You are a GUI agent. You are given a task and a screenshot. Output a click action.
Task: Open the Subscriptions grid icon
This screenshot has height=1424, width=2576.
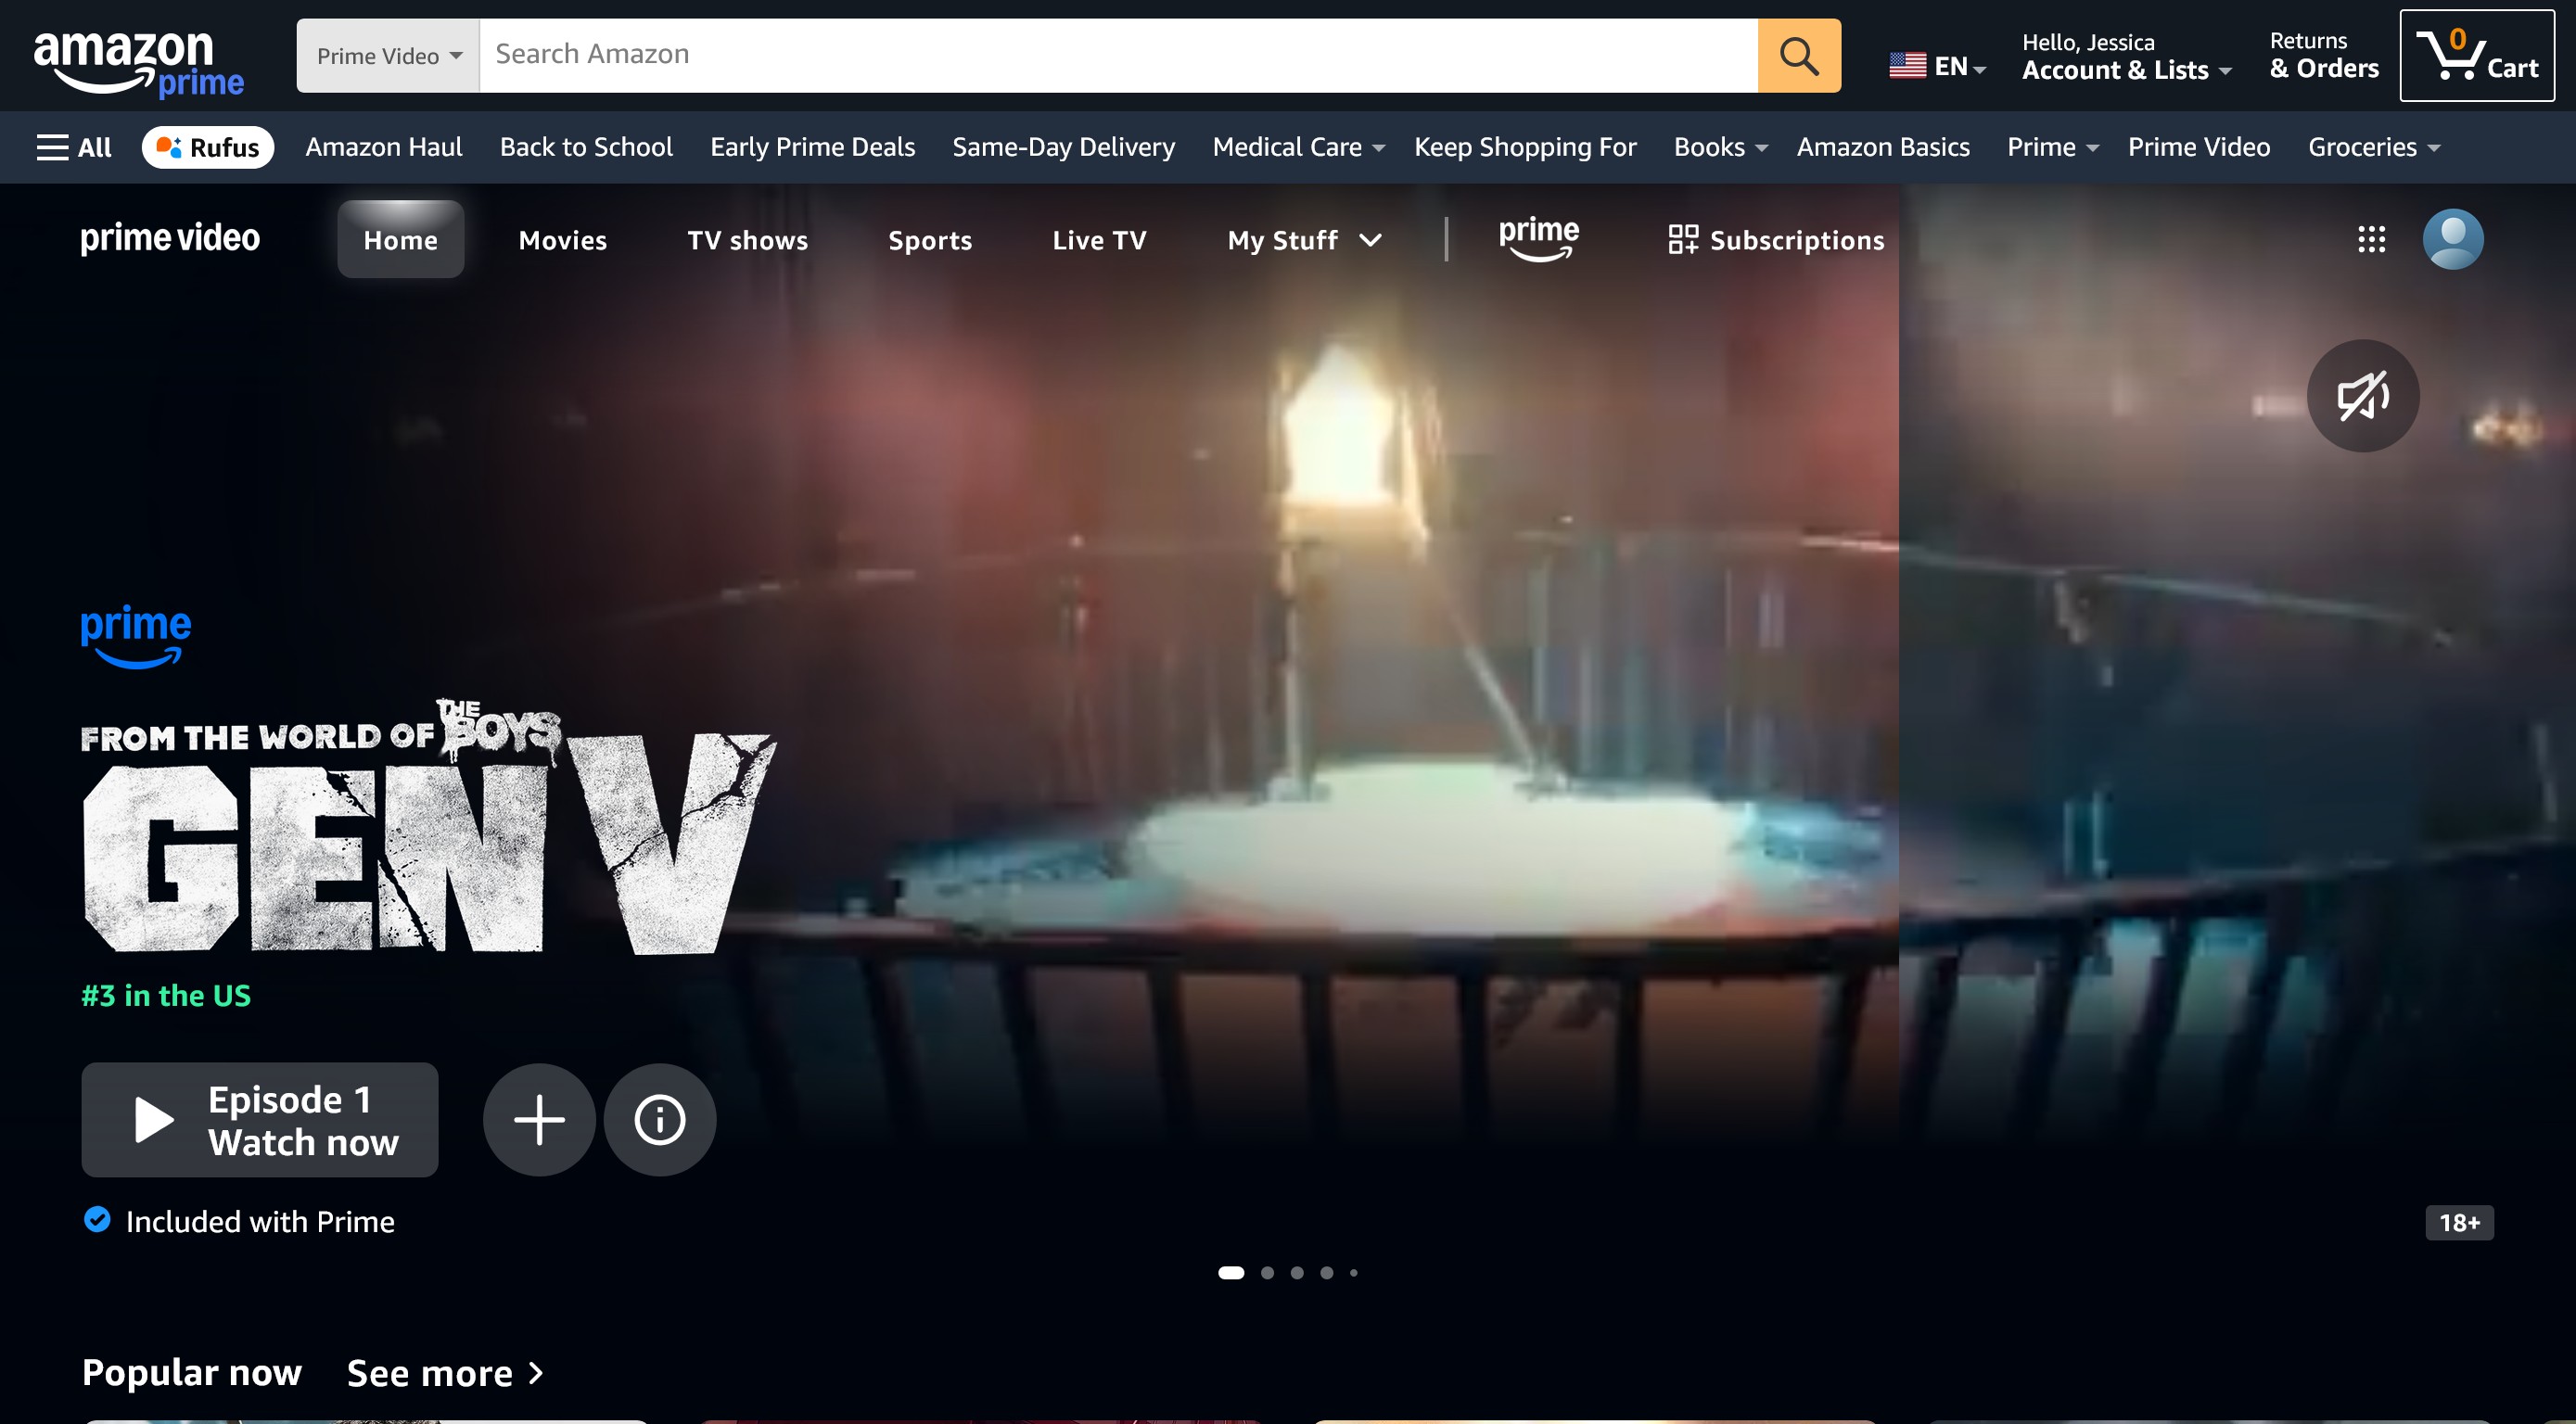pos(1683,239)
